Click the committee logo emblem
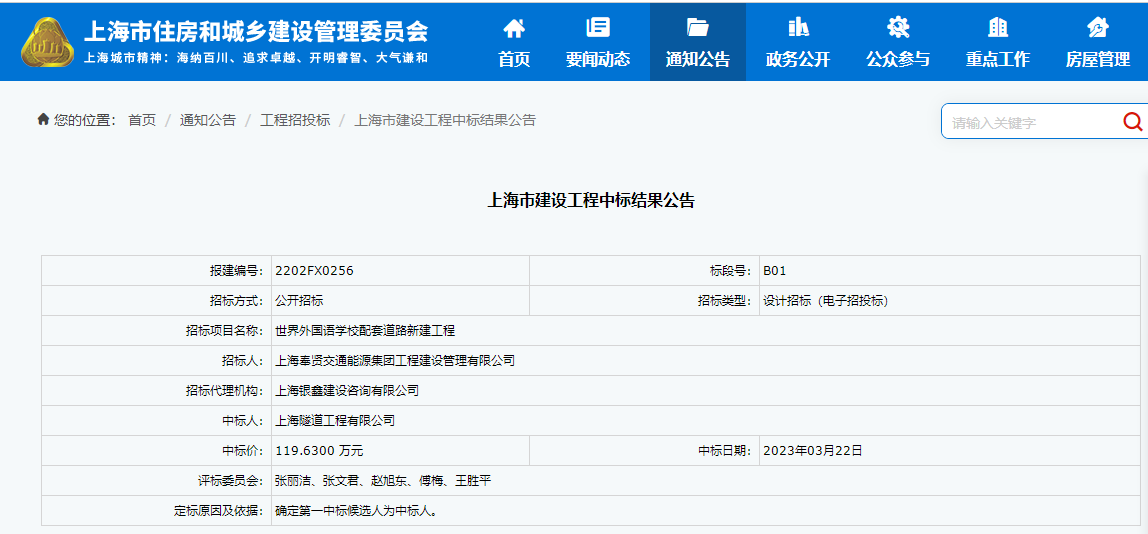 [47, 42]
